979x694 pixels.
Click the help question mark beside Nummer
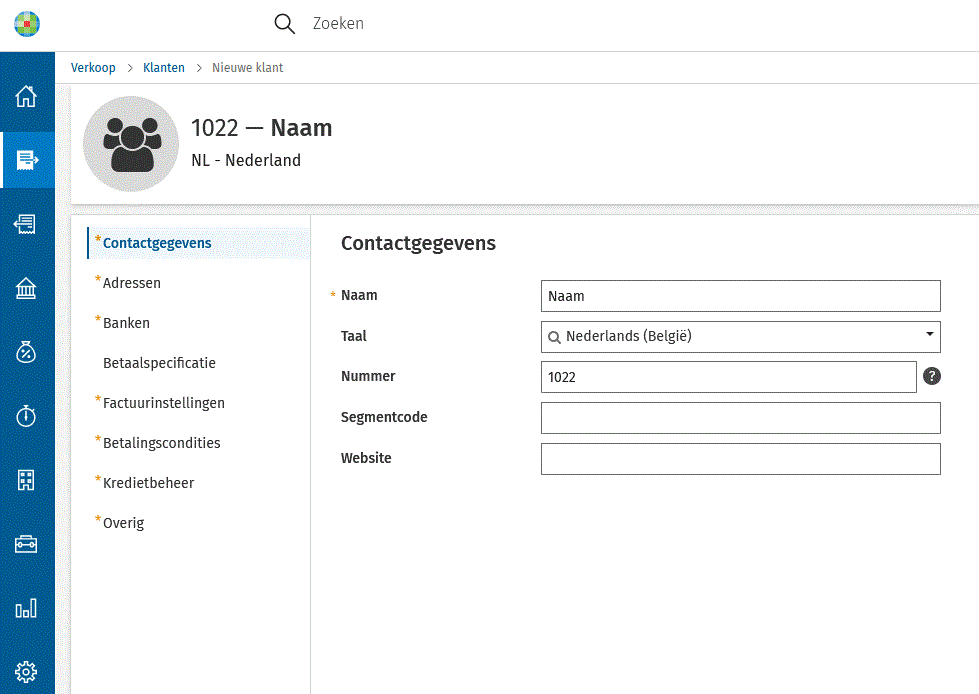(932, 377)
